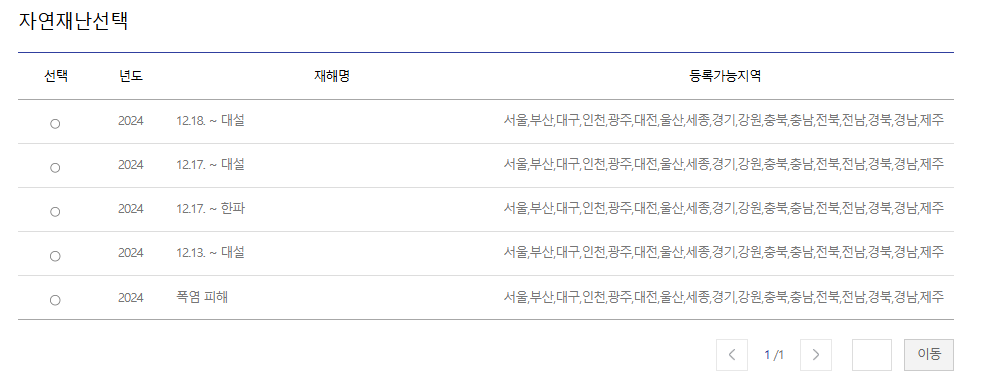
Task: Go to next page with right chevron
Action: [815, 355]
